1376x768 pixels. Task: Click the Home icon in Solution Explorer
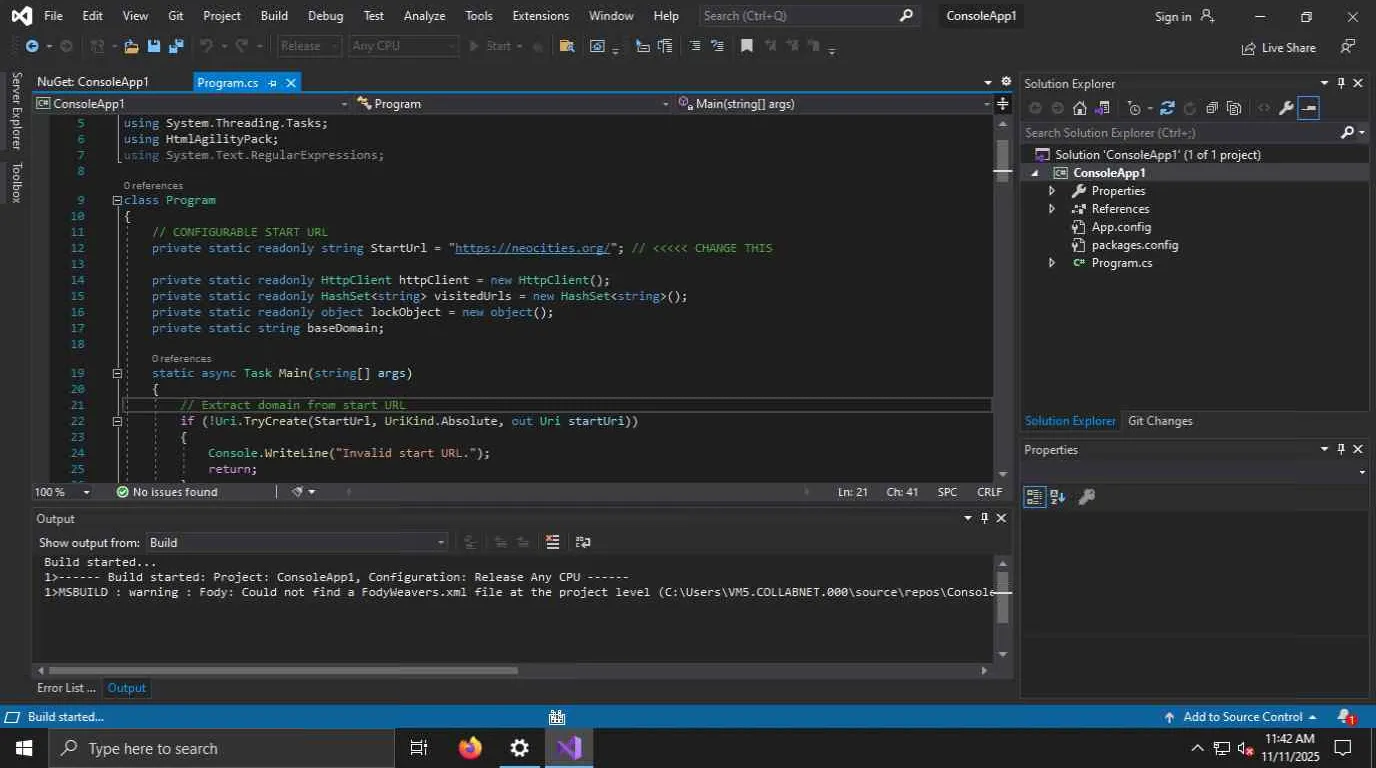point(1079,108)
